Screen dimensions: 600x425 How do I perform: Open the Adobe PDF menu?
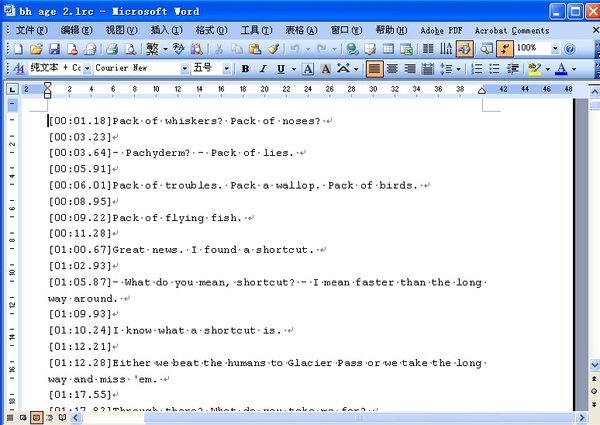[441, 30]
